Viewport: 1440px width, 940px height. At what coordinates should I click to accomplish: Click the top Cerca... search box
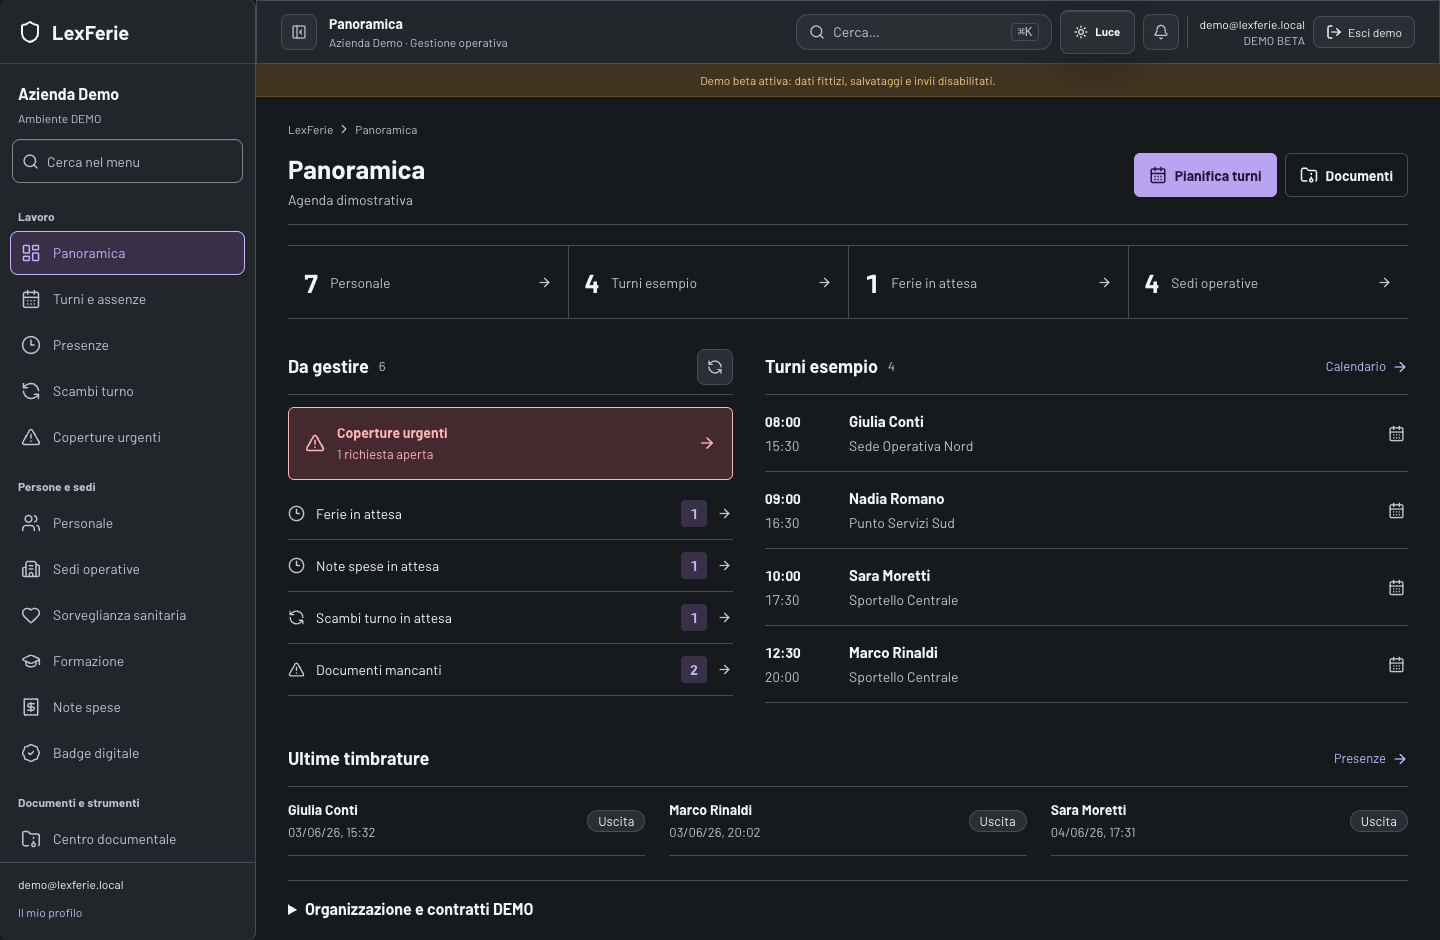[x=924, y=32]
